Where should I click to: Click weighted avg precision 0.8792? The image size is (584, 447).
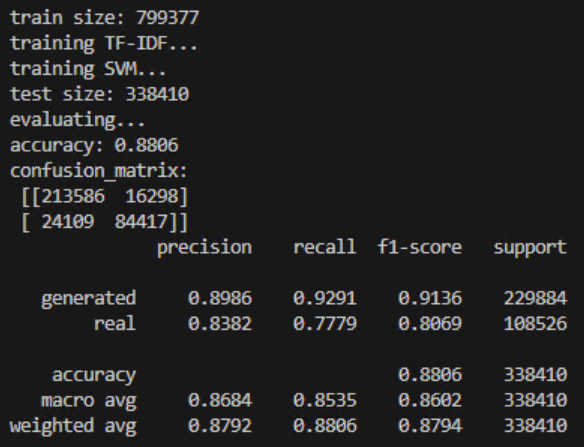[x=220, y=425]
